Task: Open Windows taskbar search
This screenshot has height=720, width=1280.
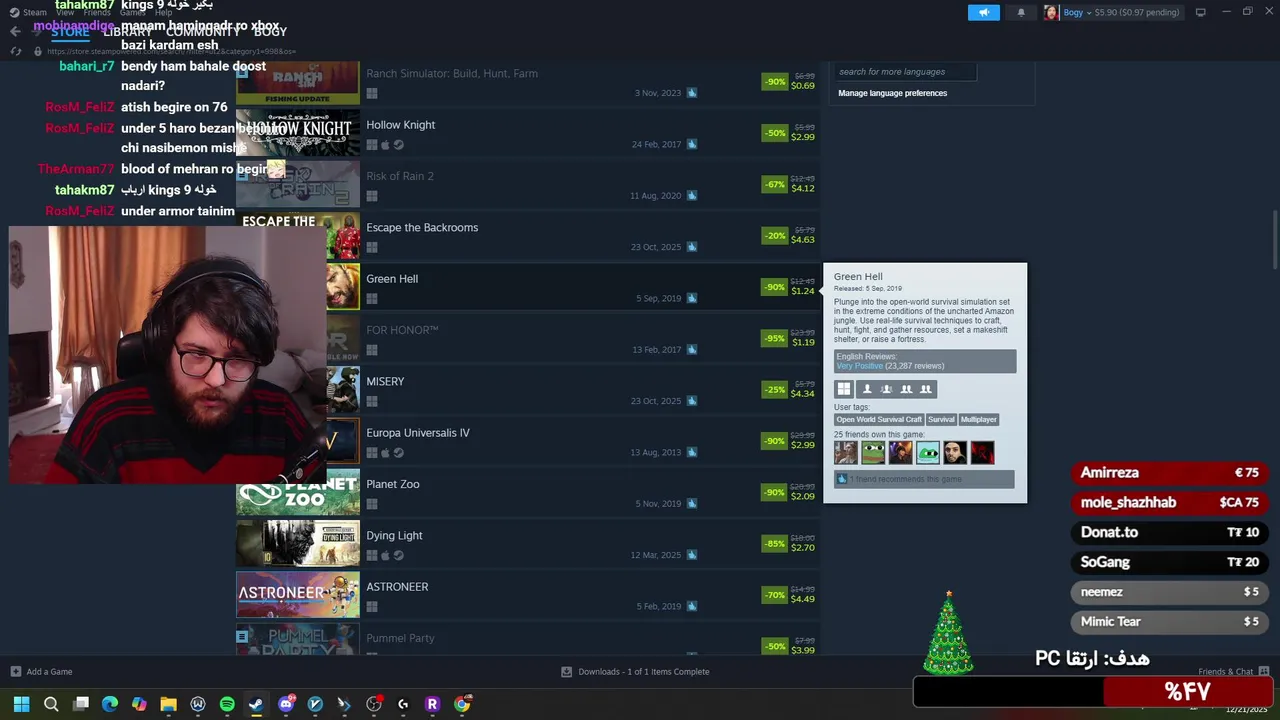Action: (51, 704)
